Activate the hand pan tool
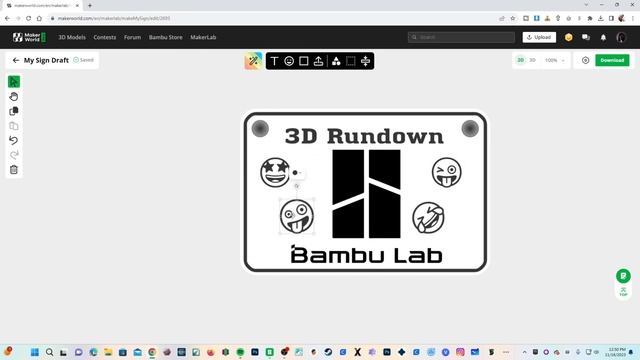This screenshot has width=640, height=360. (x=14, y=97)
